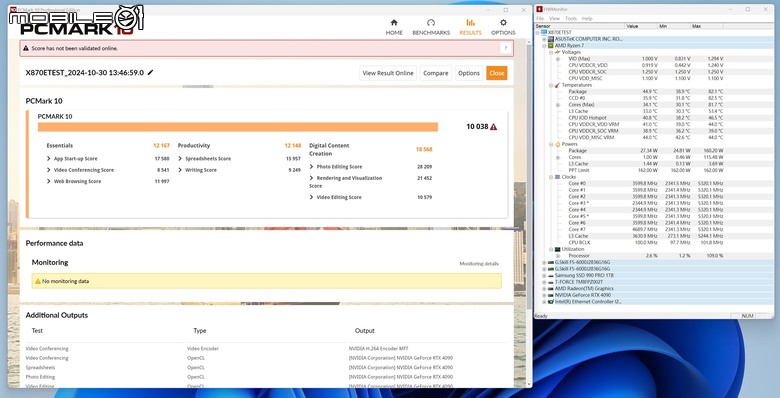
Task: Expand the Spreadsheets Score chevron
Action: [x=181, y=159]
